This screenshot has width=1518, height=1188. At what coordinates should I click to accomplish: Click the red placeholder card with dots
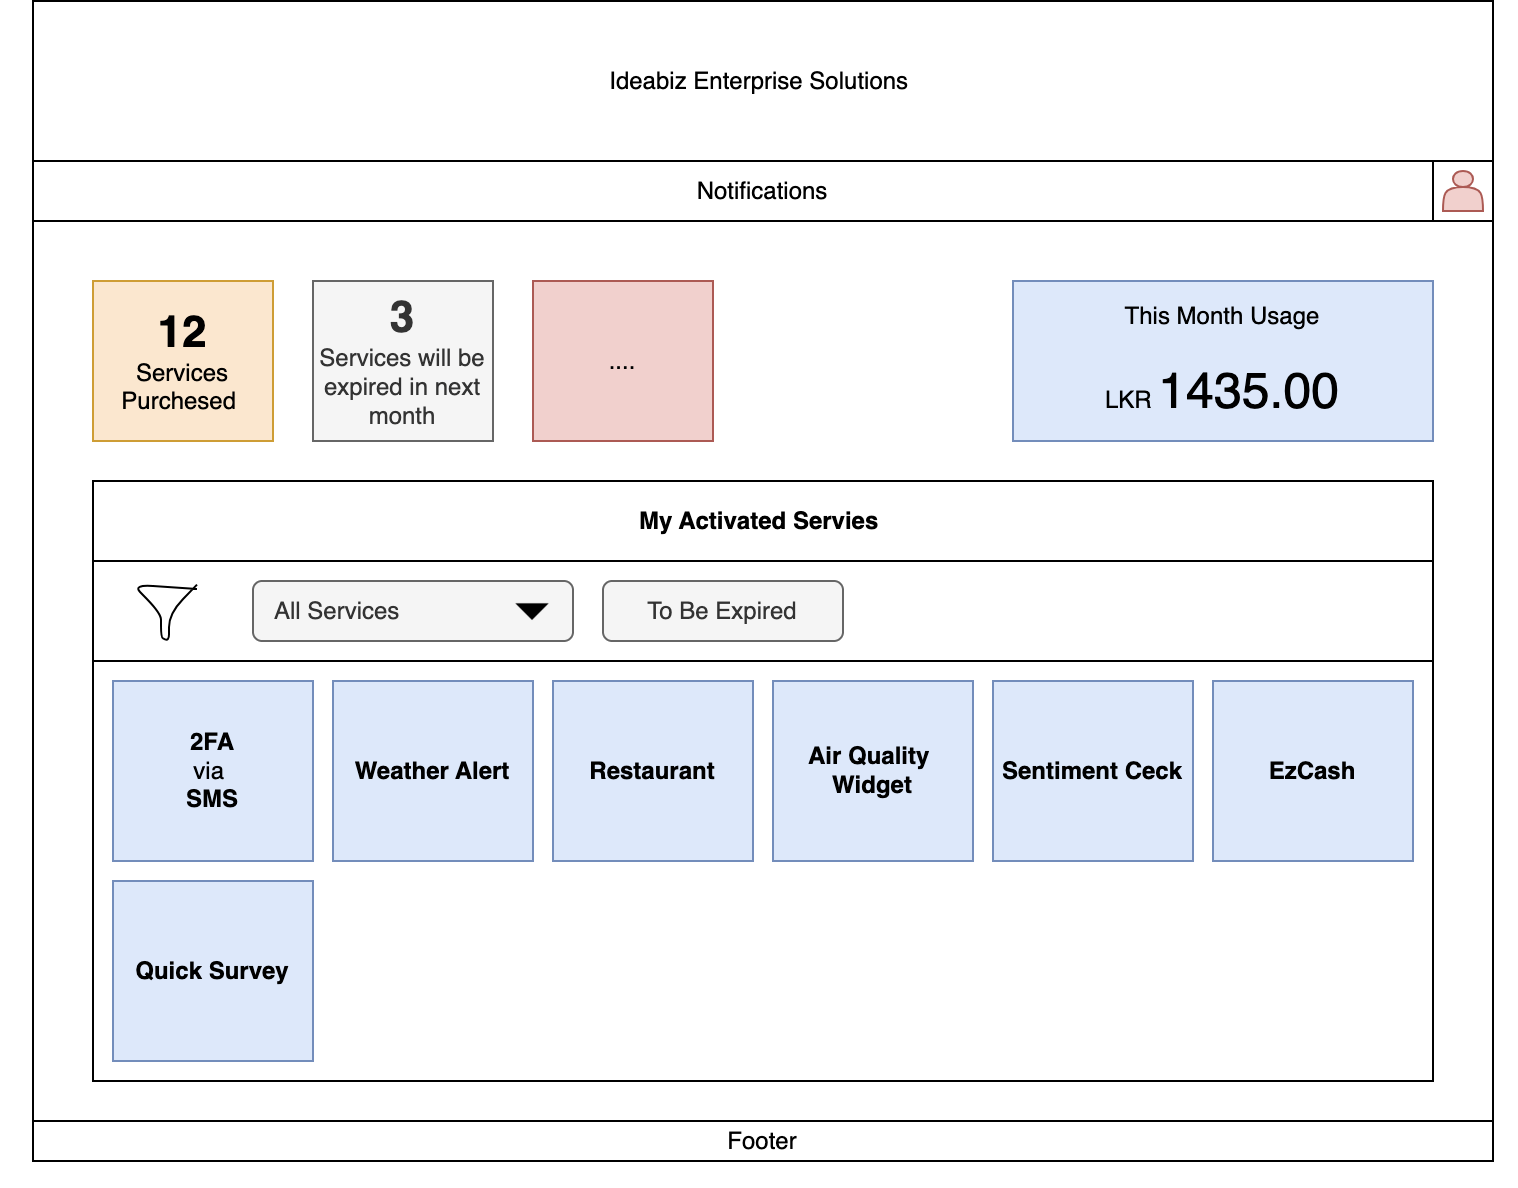623,361
